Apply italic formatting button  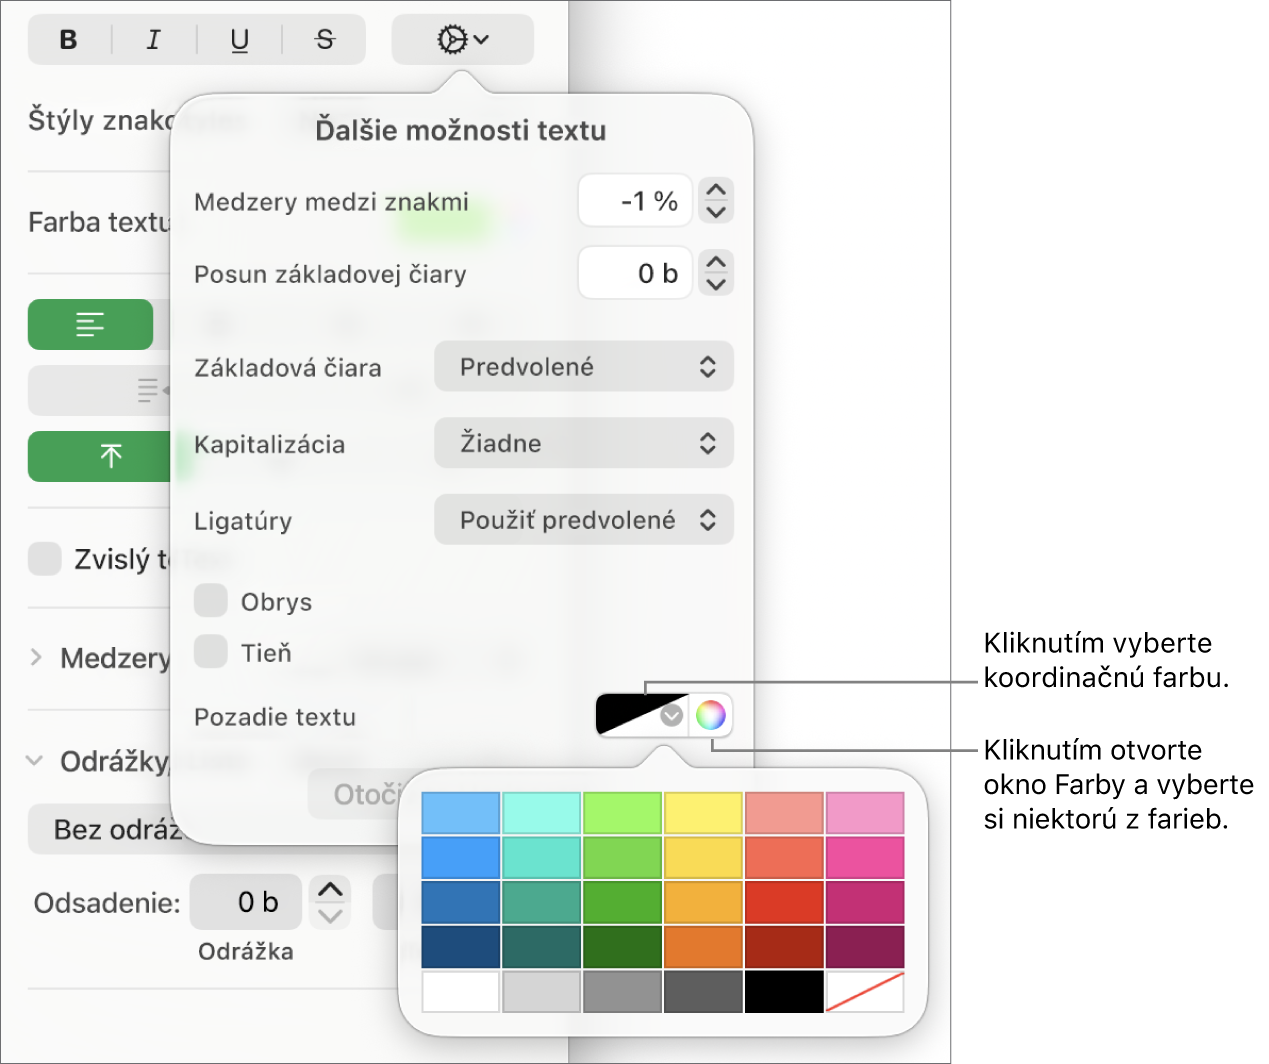tap(153, 40)
